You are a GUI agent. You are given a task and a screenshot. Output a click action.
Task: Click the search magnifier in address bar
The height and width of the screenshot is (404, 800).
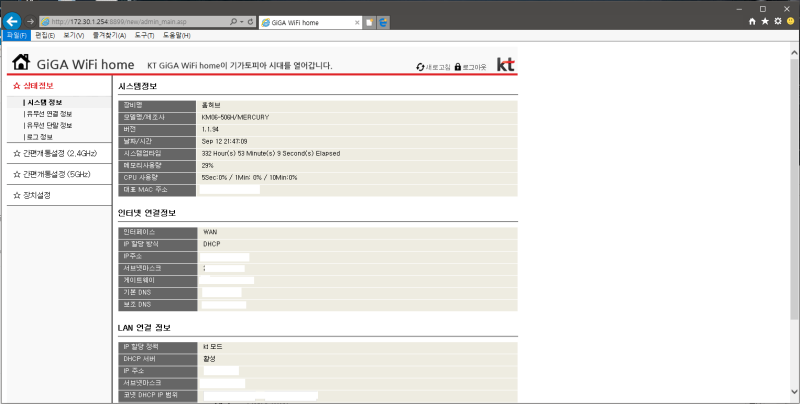233,22
